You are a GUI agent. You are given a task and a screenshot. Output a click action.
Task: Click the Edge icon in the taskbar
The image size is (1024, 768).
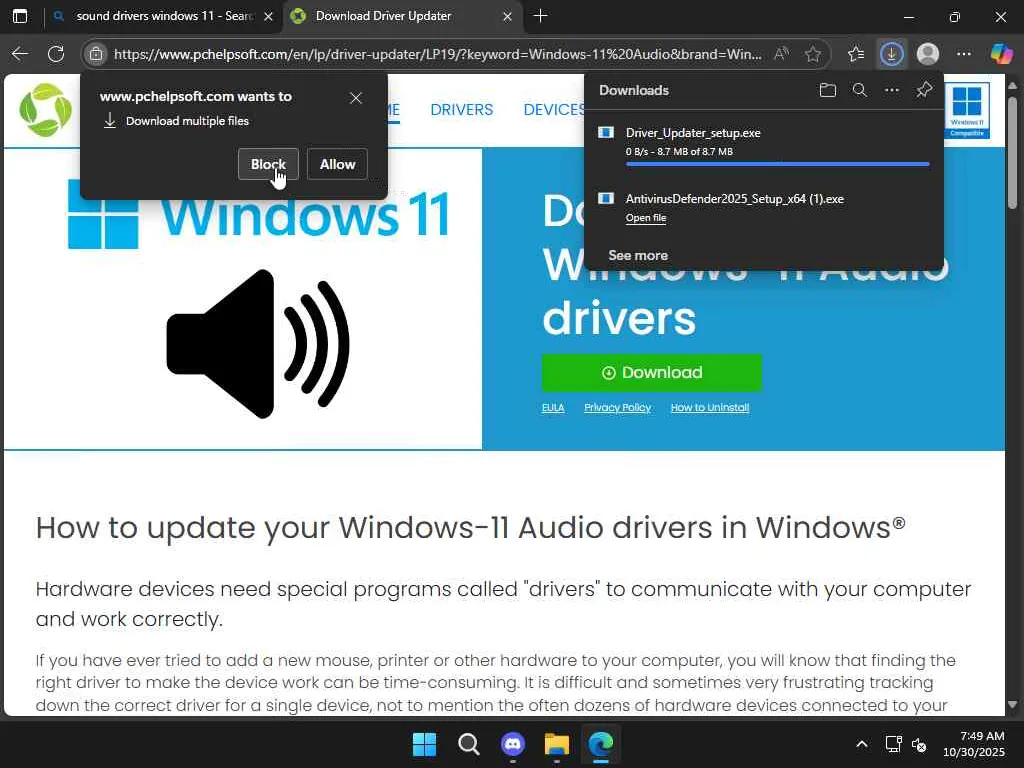pos(601,744)
